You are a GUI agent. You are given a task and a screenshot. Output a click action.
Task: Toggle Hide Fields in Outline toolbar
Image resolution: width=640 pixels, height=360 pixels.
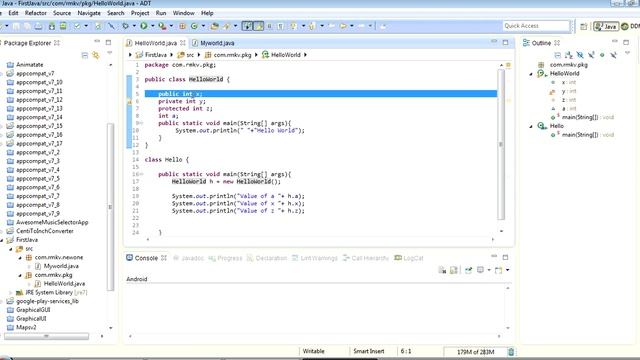[580, 55]
